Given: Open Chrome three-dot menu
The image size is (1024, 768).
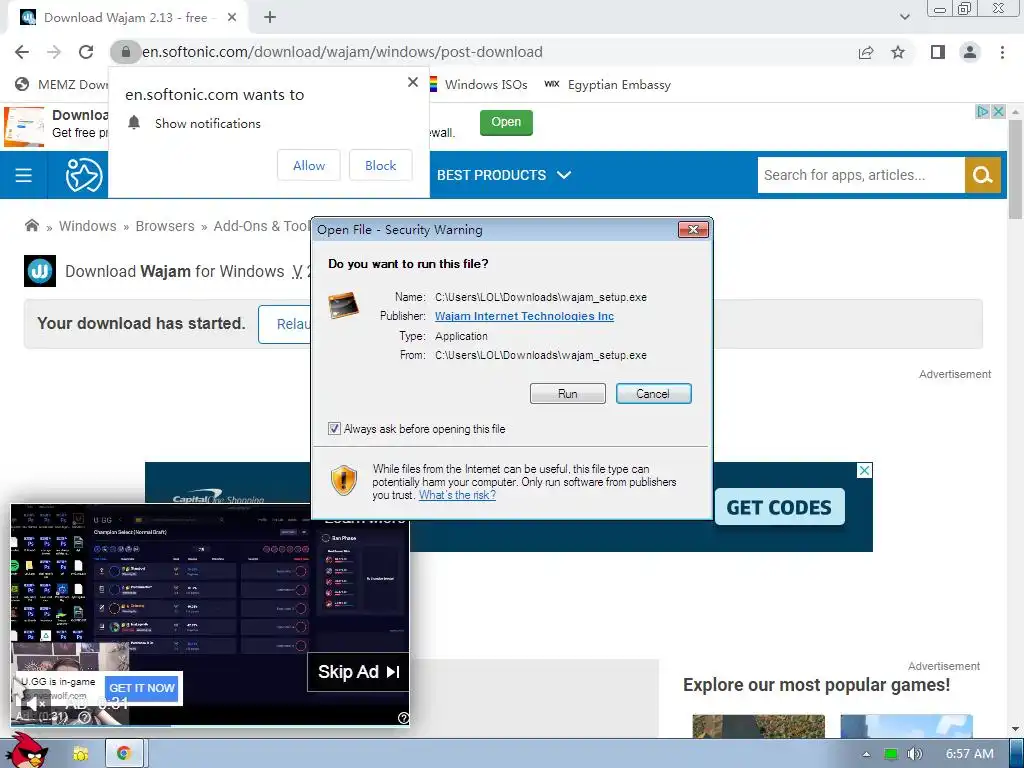Looking at the screenshot, I should click(1002, 52).
